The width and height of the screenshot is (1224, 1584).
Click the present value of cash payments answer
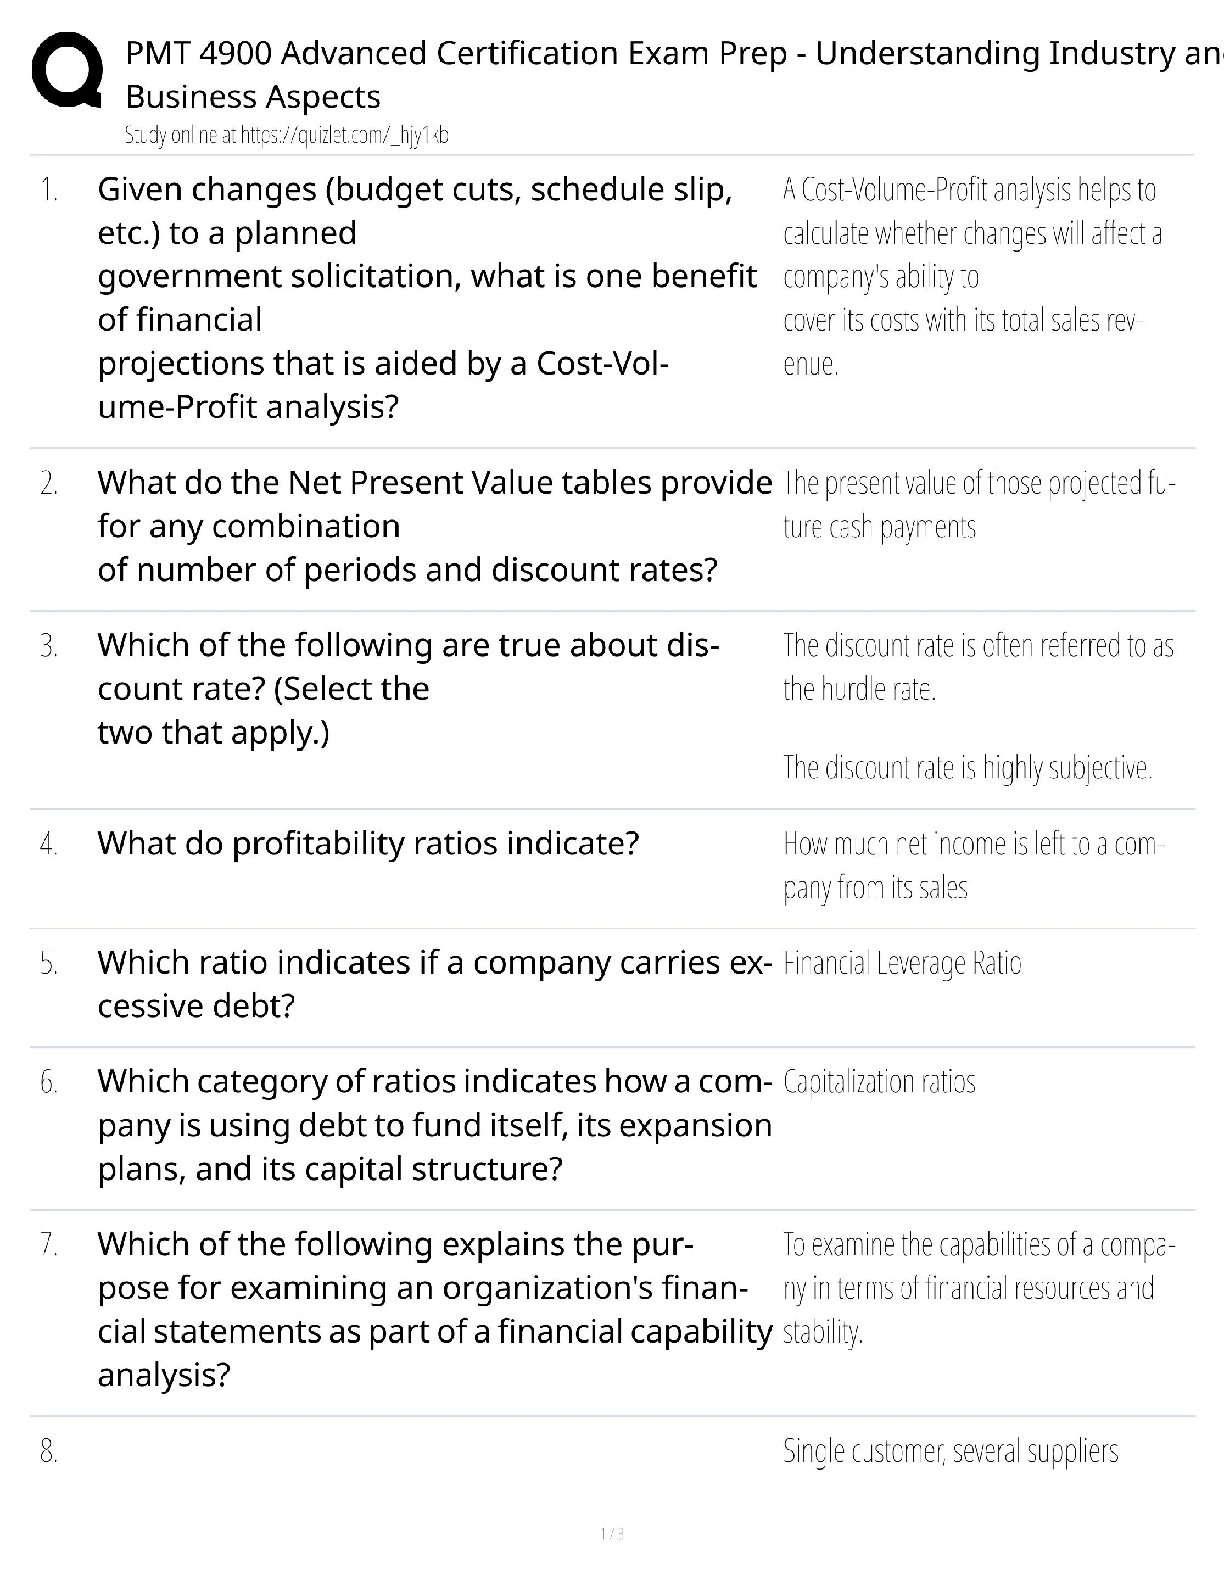coord(978,505)
